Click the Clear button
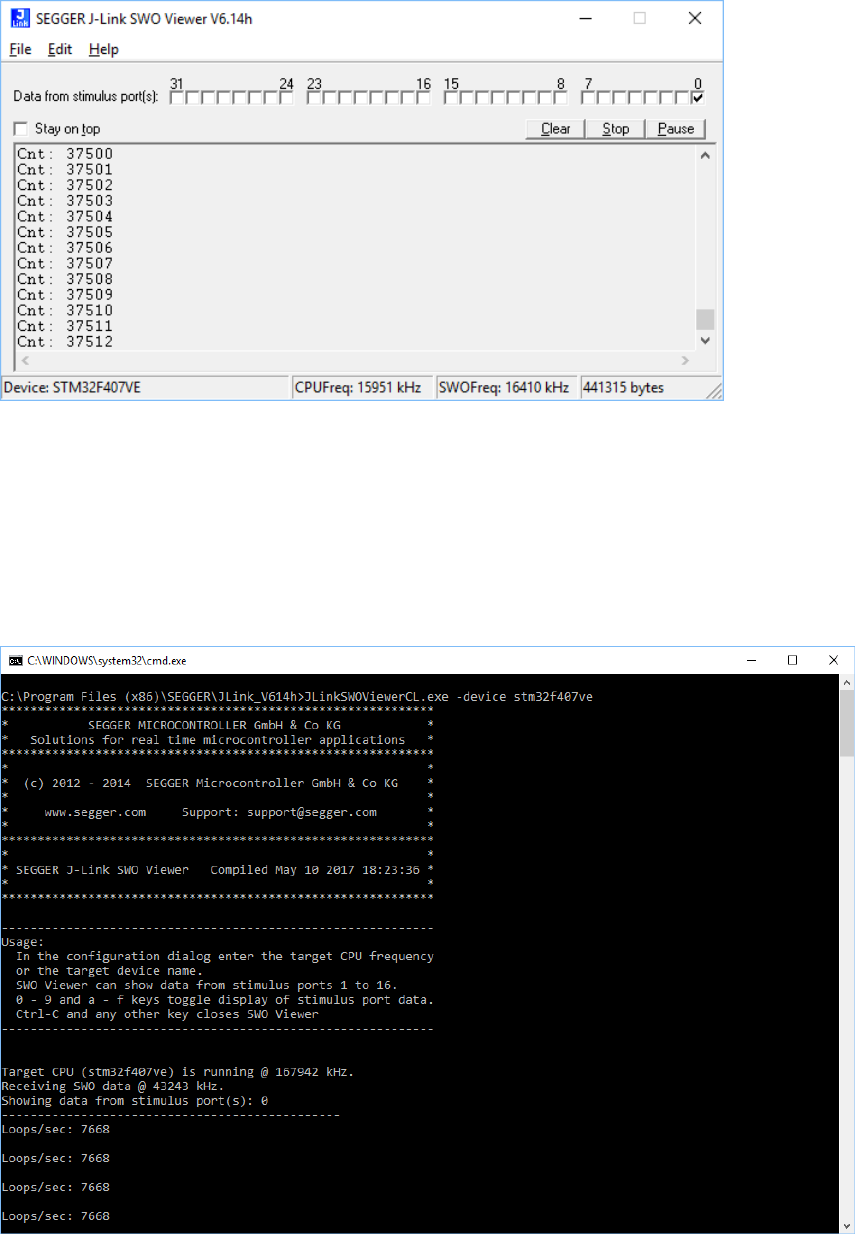The width and height of the screenshot is (855, 1234). (556, 129)
